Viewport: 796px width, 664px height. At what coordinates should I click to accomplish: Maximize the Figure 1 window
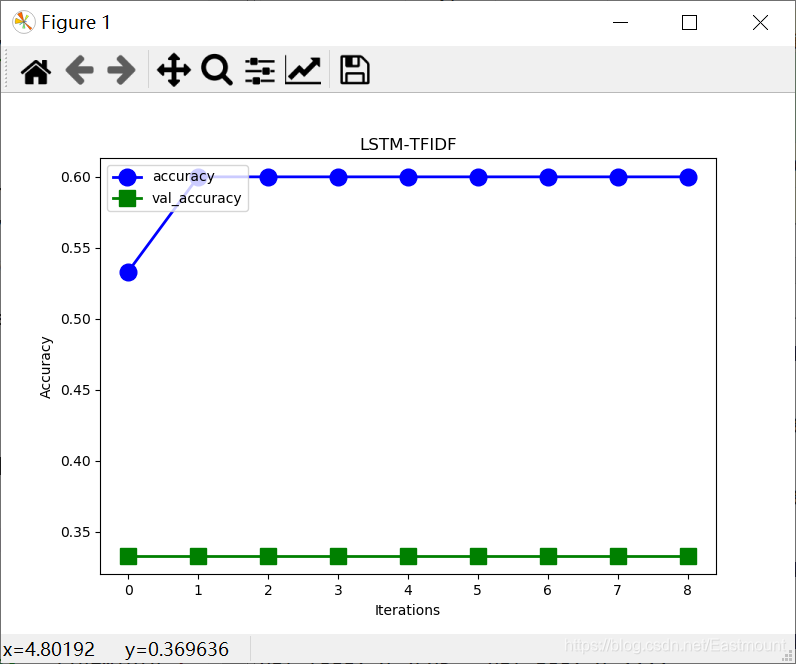(689, 22)
